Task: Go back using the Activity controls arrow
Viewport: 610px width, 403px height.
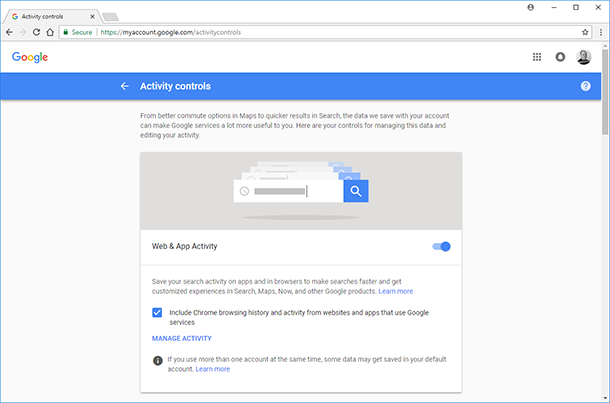Action: coord(124,86)
